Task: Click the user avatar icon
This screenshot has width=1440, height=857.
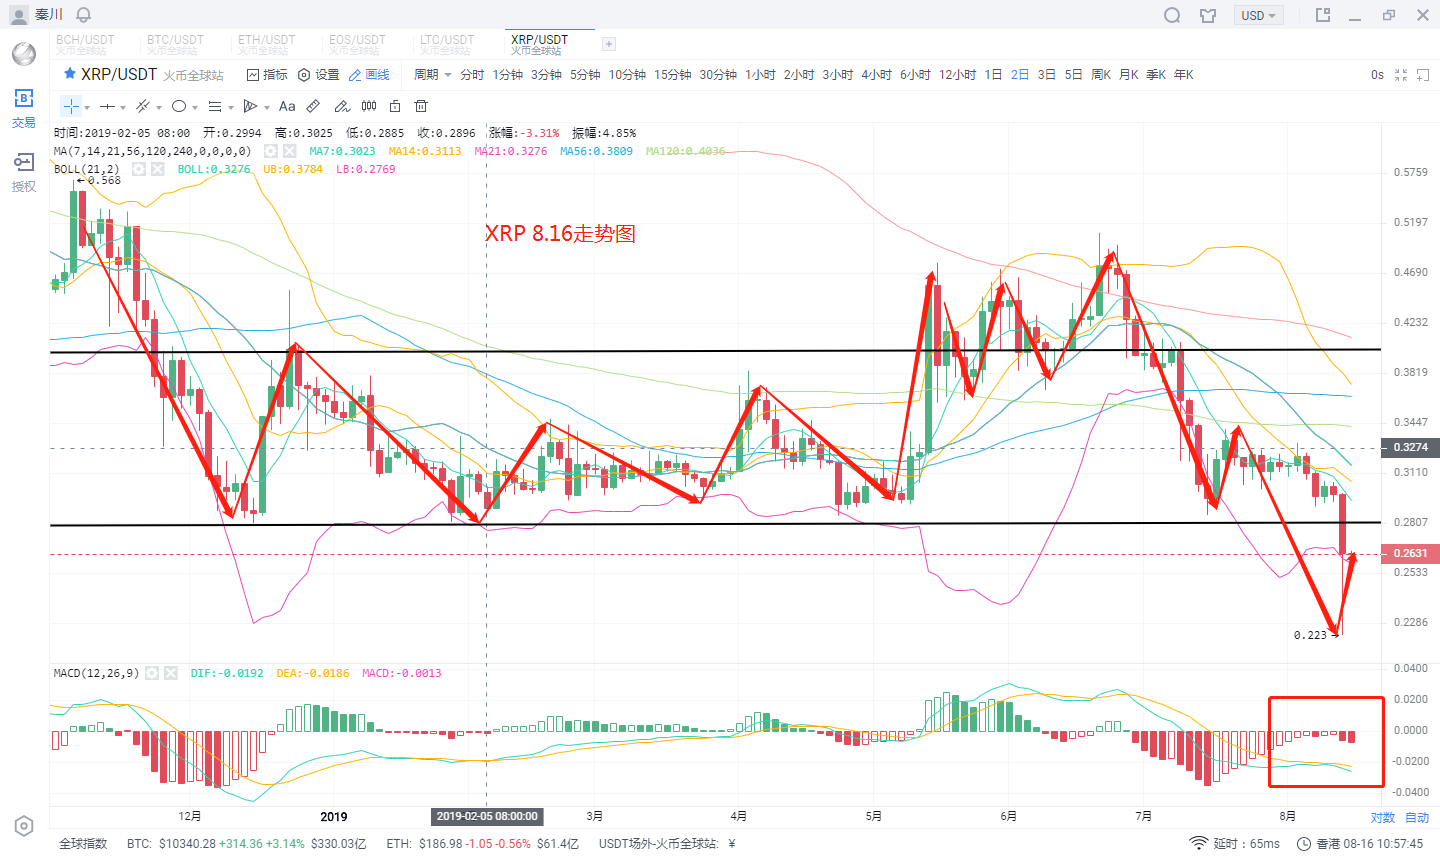Action: tap(18, 15)
